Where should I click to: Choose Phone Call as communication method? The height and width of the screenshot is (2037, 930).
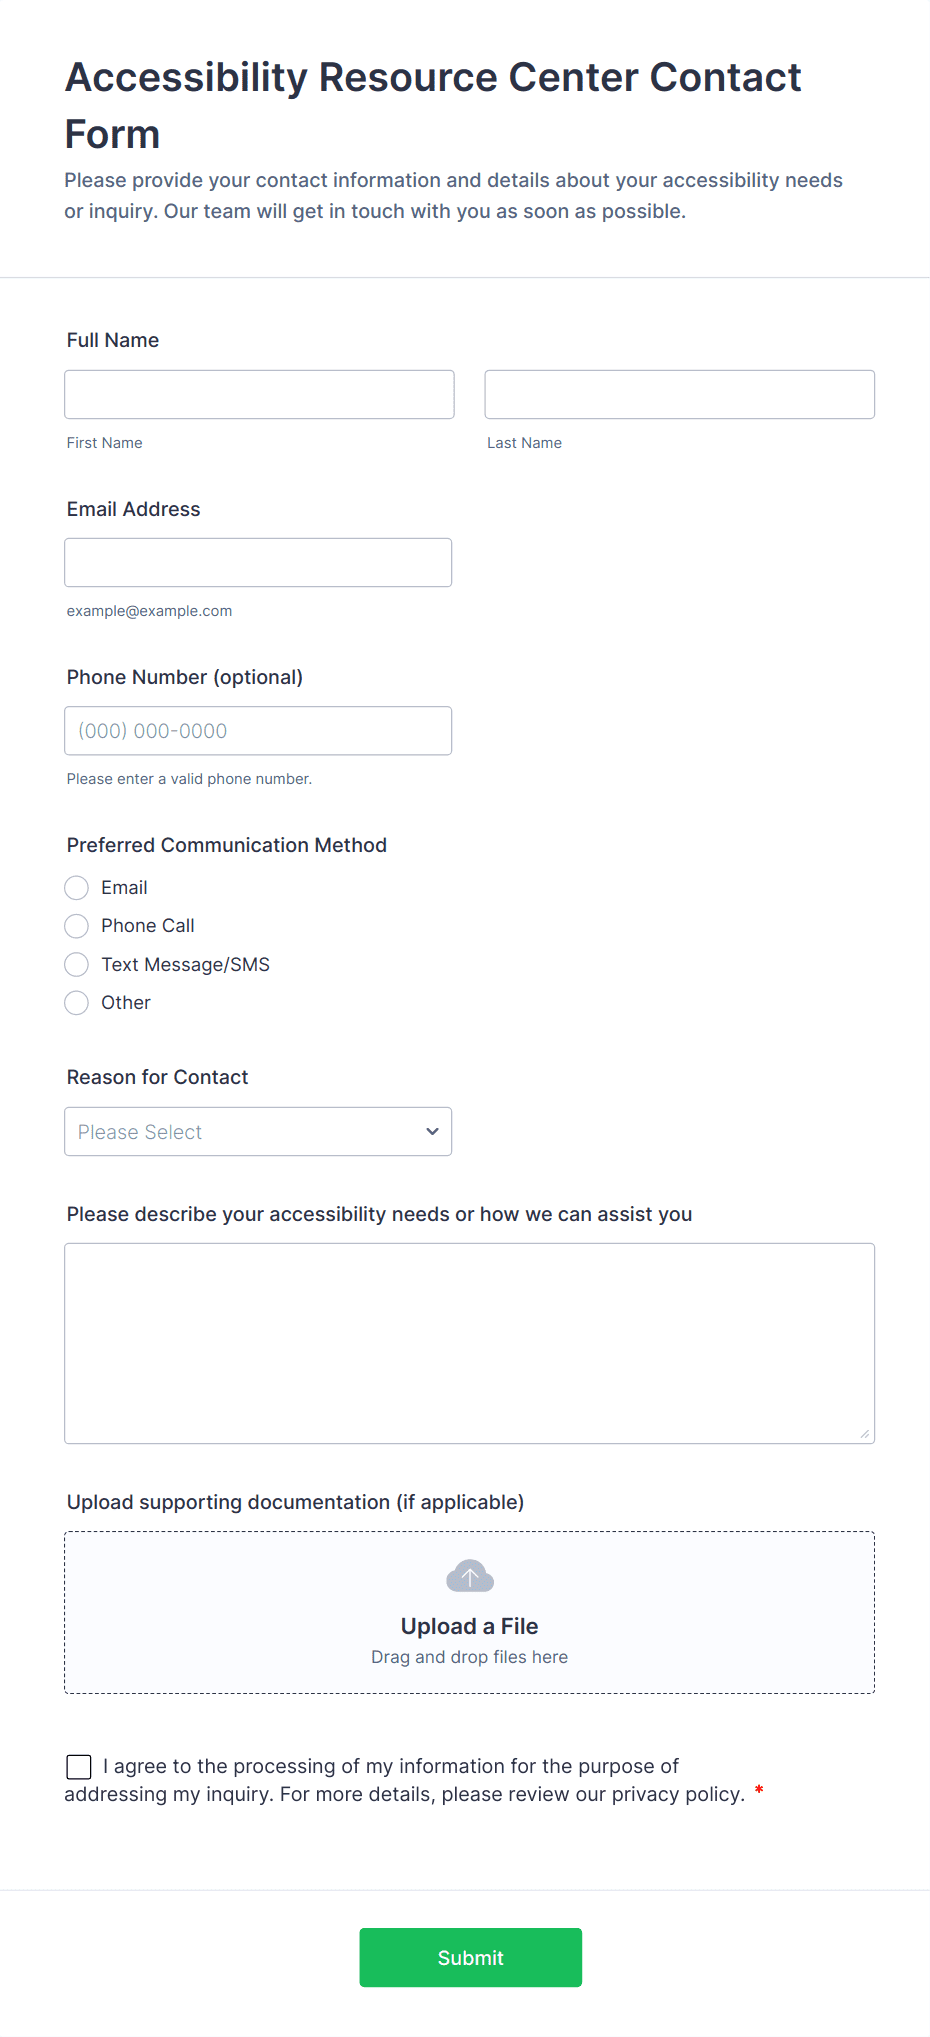click(77, 926)
